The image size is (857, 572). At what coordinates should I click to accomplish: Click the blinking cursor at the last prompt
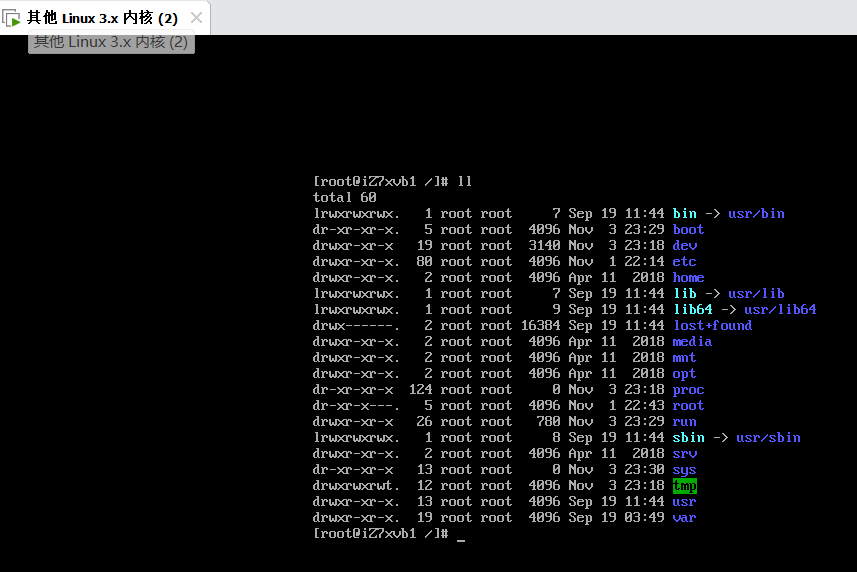461,535
